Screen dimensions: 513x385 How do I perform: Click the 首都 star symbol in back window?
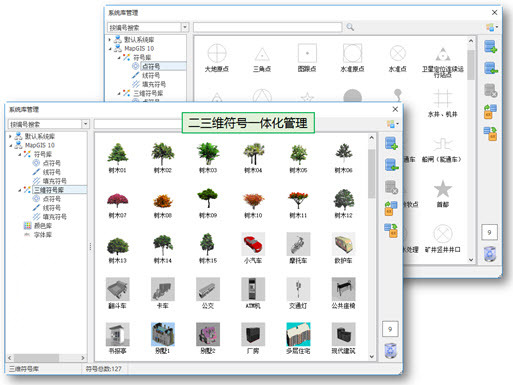[x=443, y=194]
